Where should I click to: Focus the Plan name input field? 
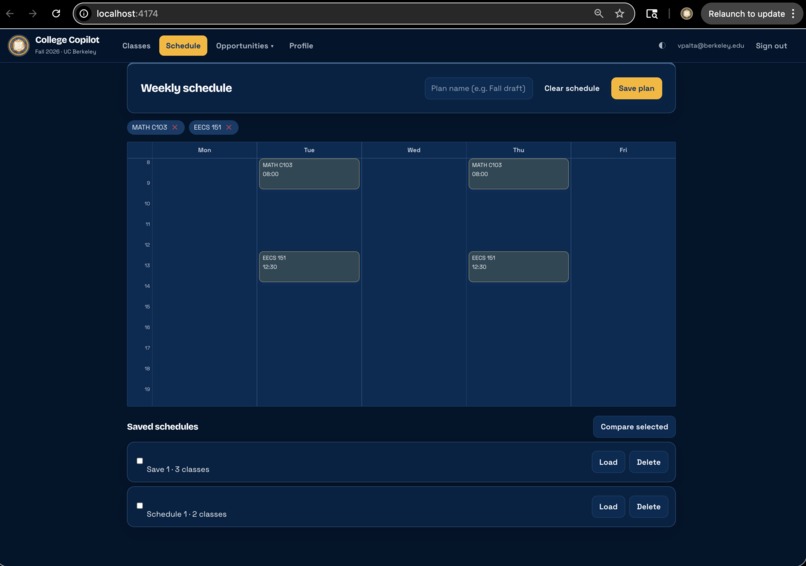pyautogui.click(x=479, y=88)
